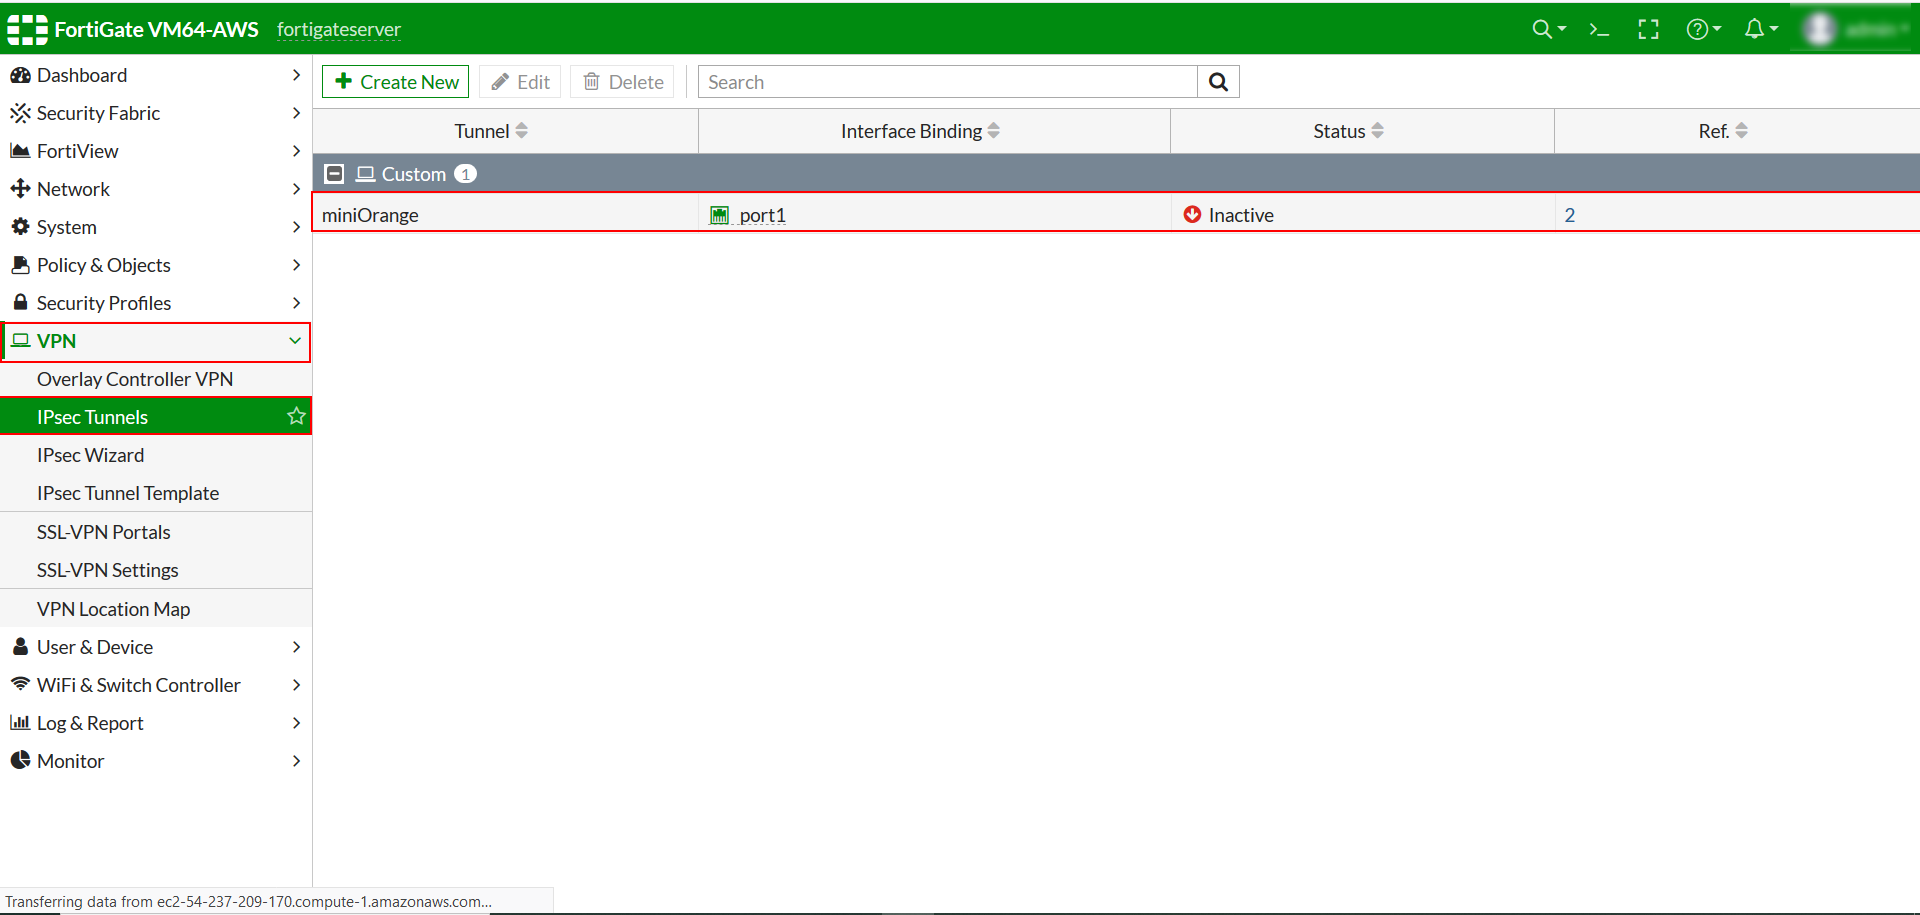Click the search magnifier in top bar
The height and width of the screenshot is (915, 1920).
(1543, 29)
